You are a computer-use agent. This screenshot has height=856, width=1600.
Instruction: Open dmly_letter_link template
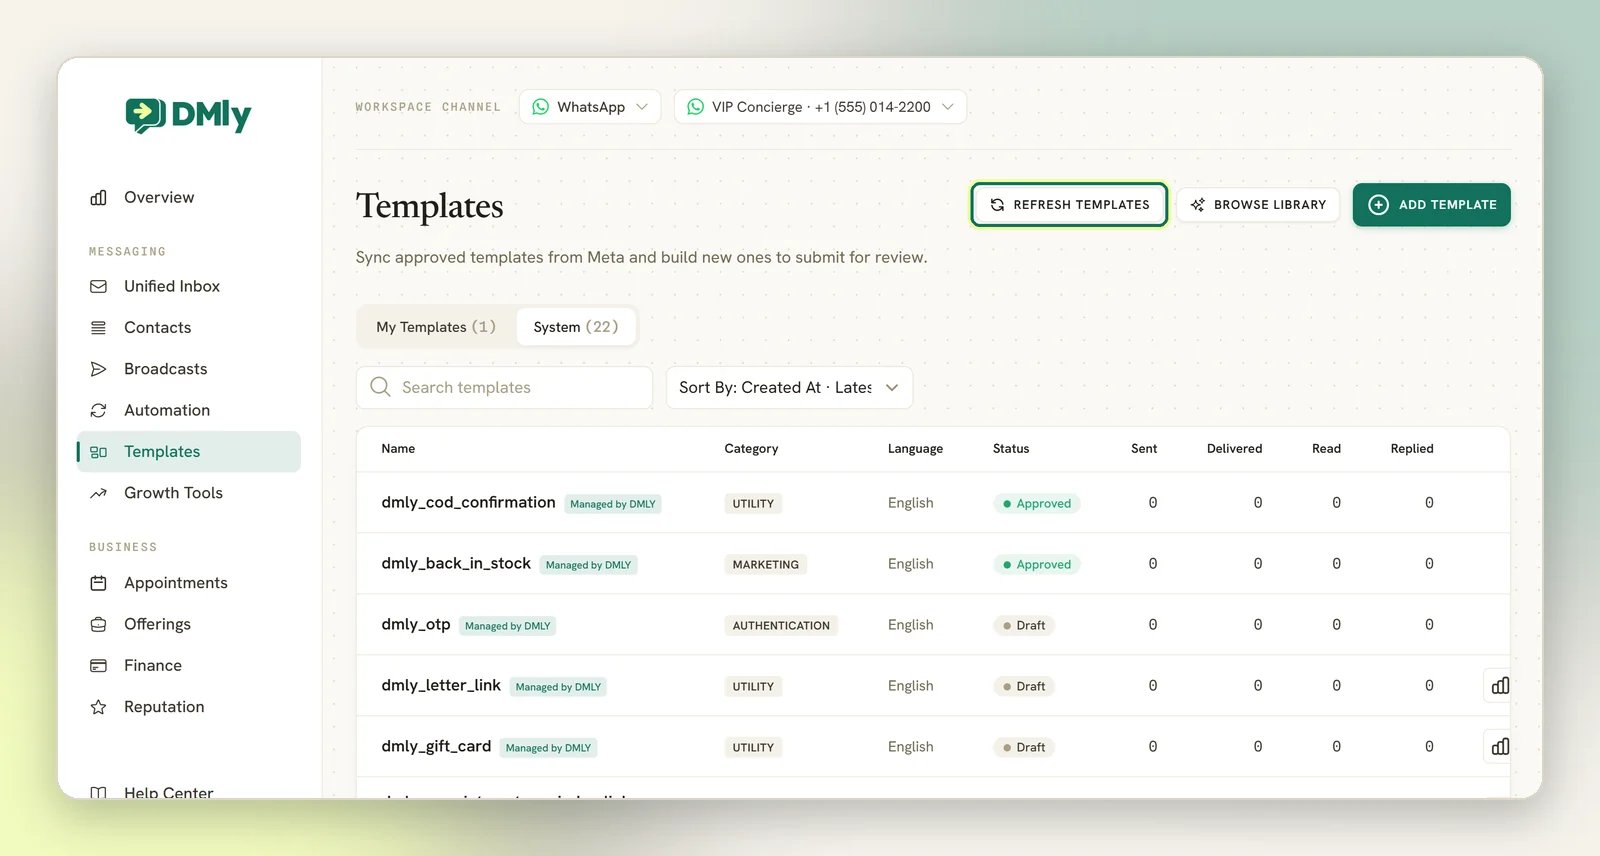[x=441, y=686]
